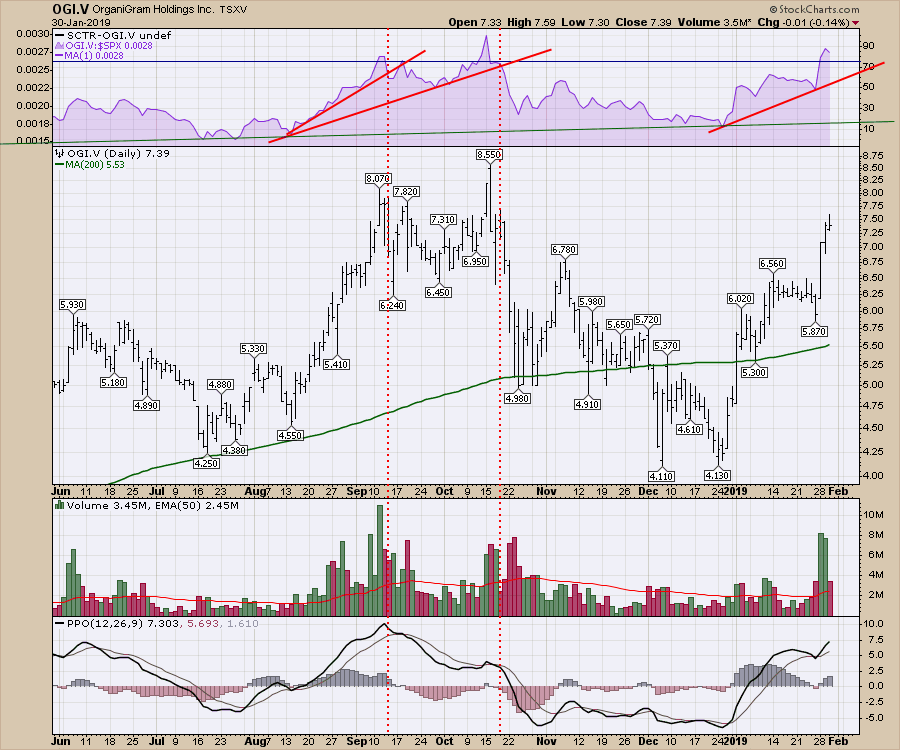Screen dimensions: 900x750
Task: Click the 7.820 price label
Action: [406, 192]
